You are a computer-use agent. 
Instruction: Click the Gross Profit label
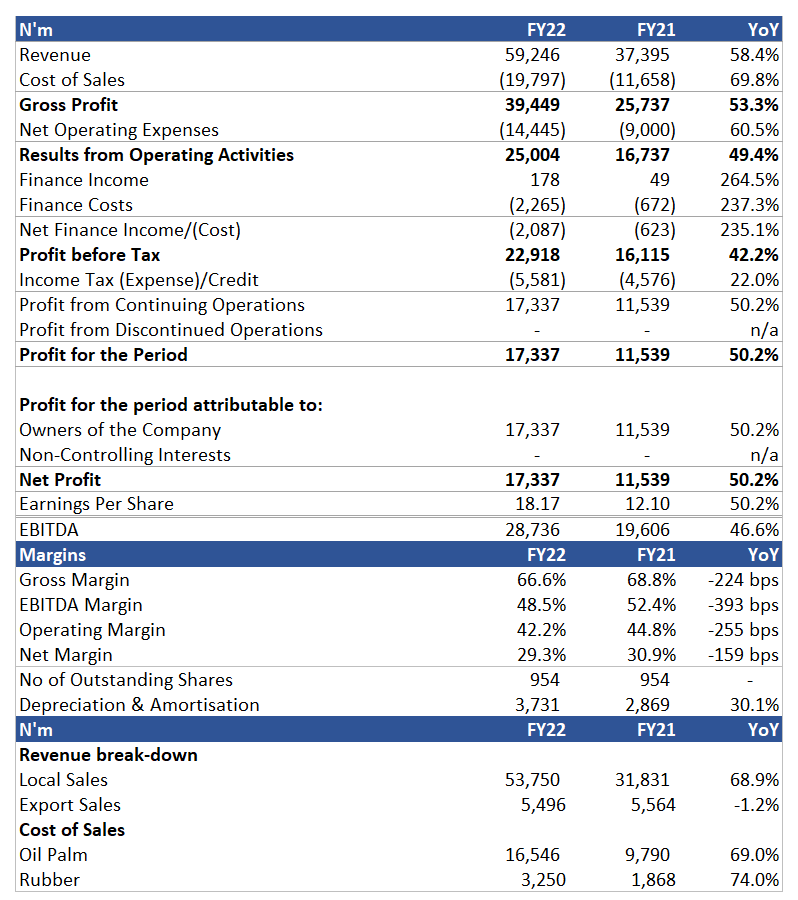click(68, 105)
